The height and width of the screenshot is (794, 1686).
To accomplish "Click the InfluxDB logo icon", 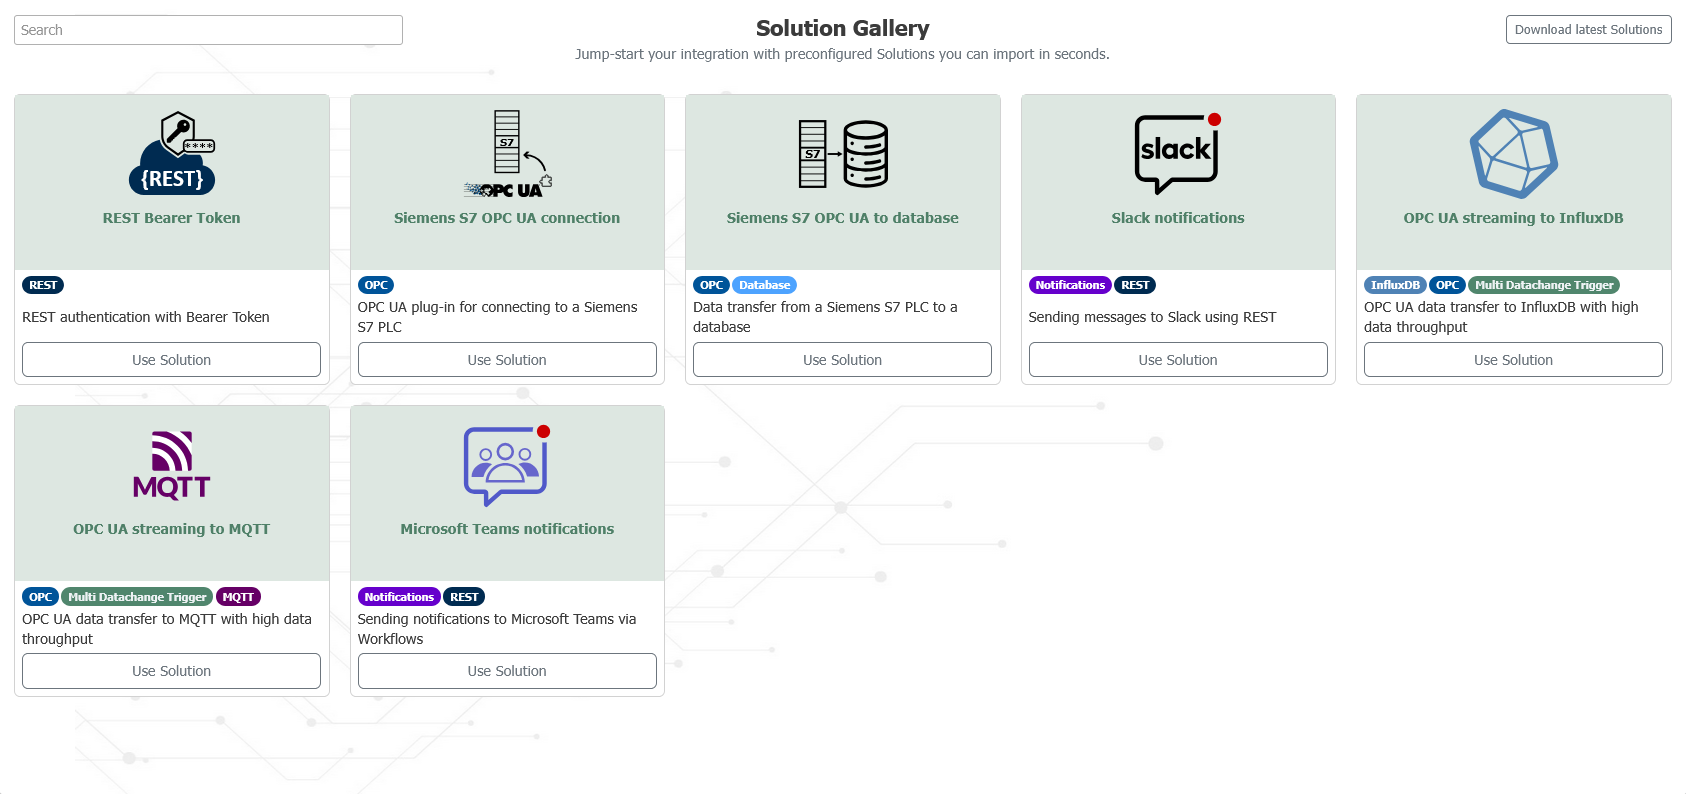I will tap(1513, 154).
